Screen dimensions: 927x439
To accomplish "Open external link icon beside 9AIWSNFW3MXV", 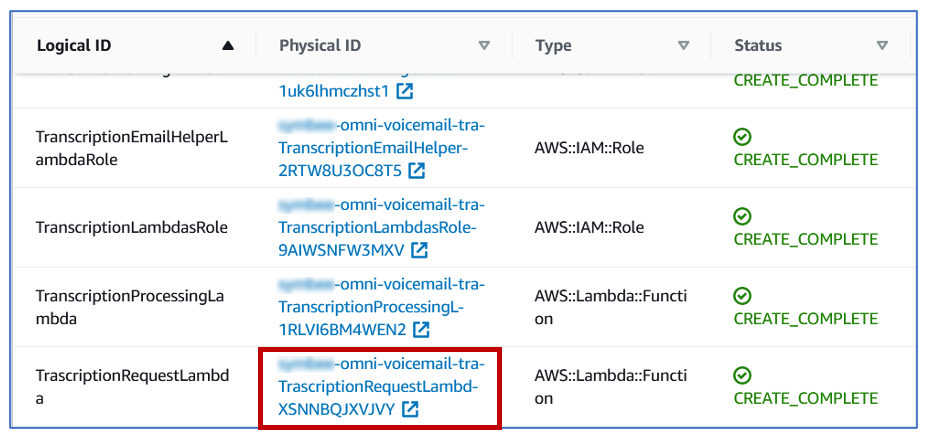I will tap(419, 251).
